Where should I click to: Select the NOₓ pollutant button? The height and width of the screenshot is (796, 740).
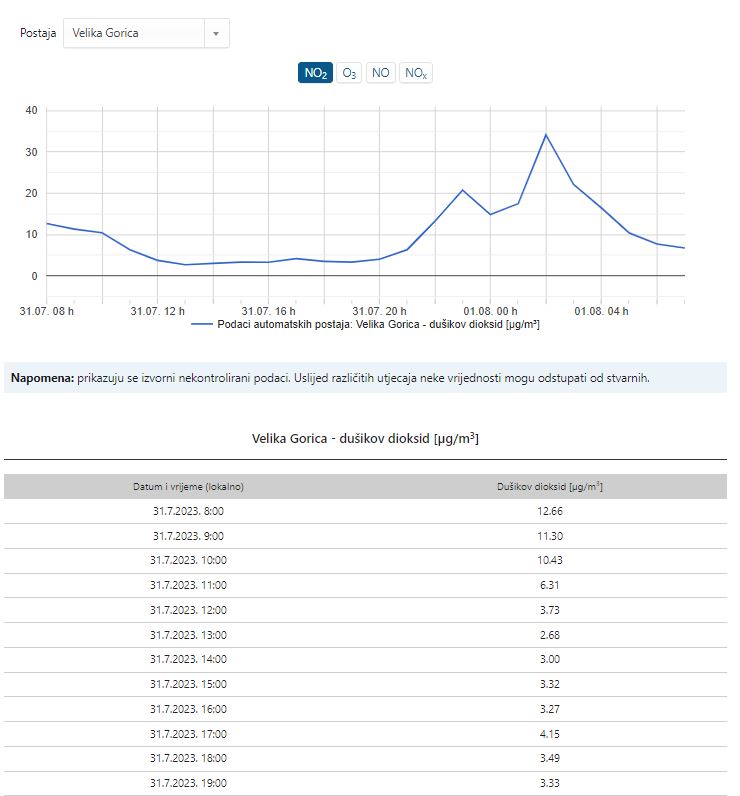click(x=416, y=73)
